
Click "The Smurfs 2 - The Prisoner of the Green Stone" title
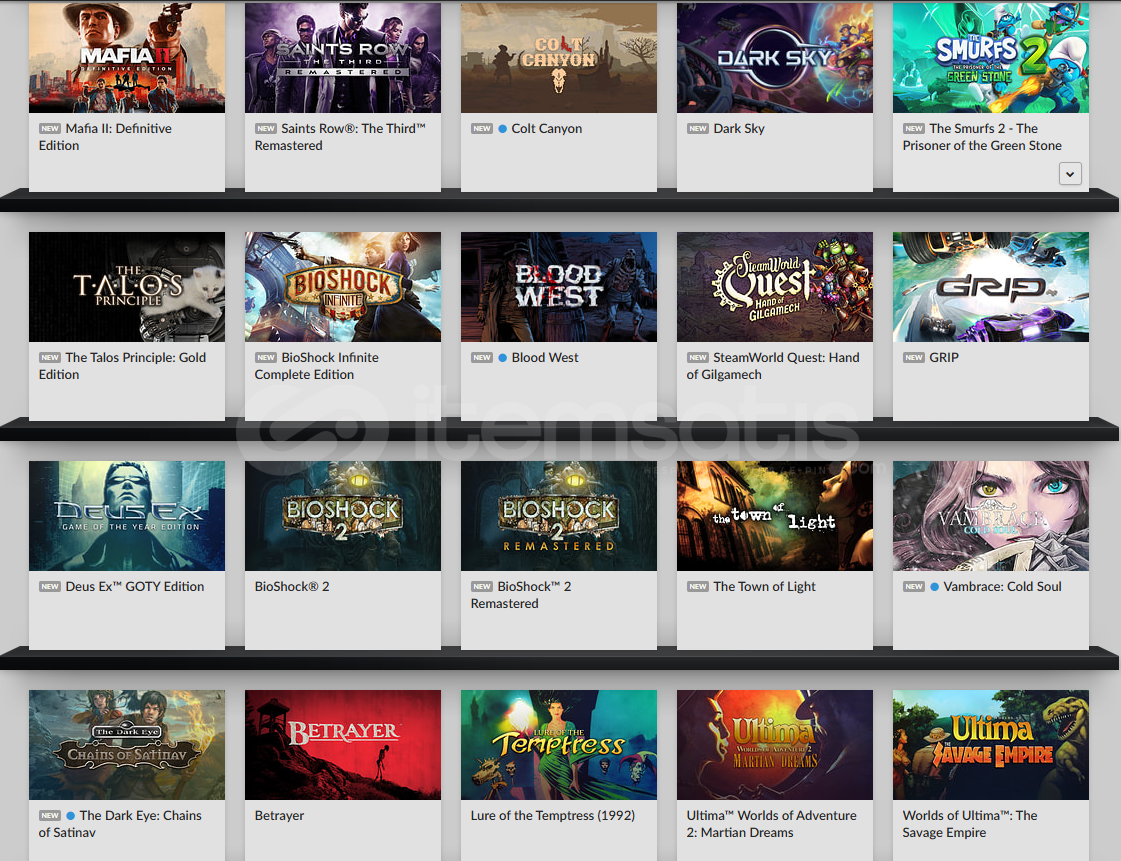982,137
